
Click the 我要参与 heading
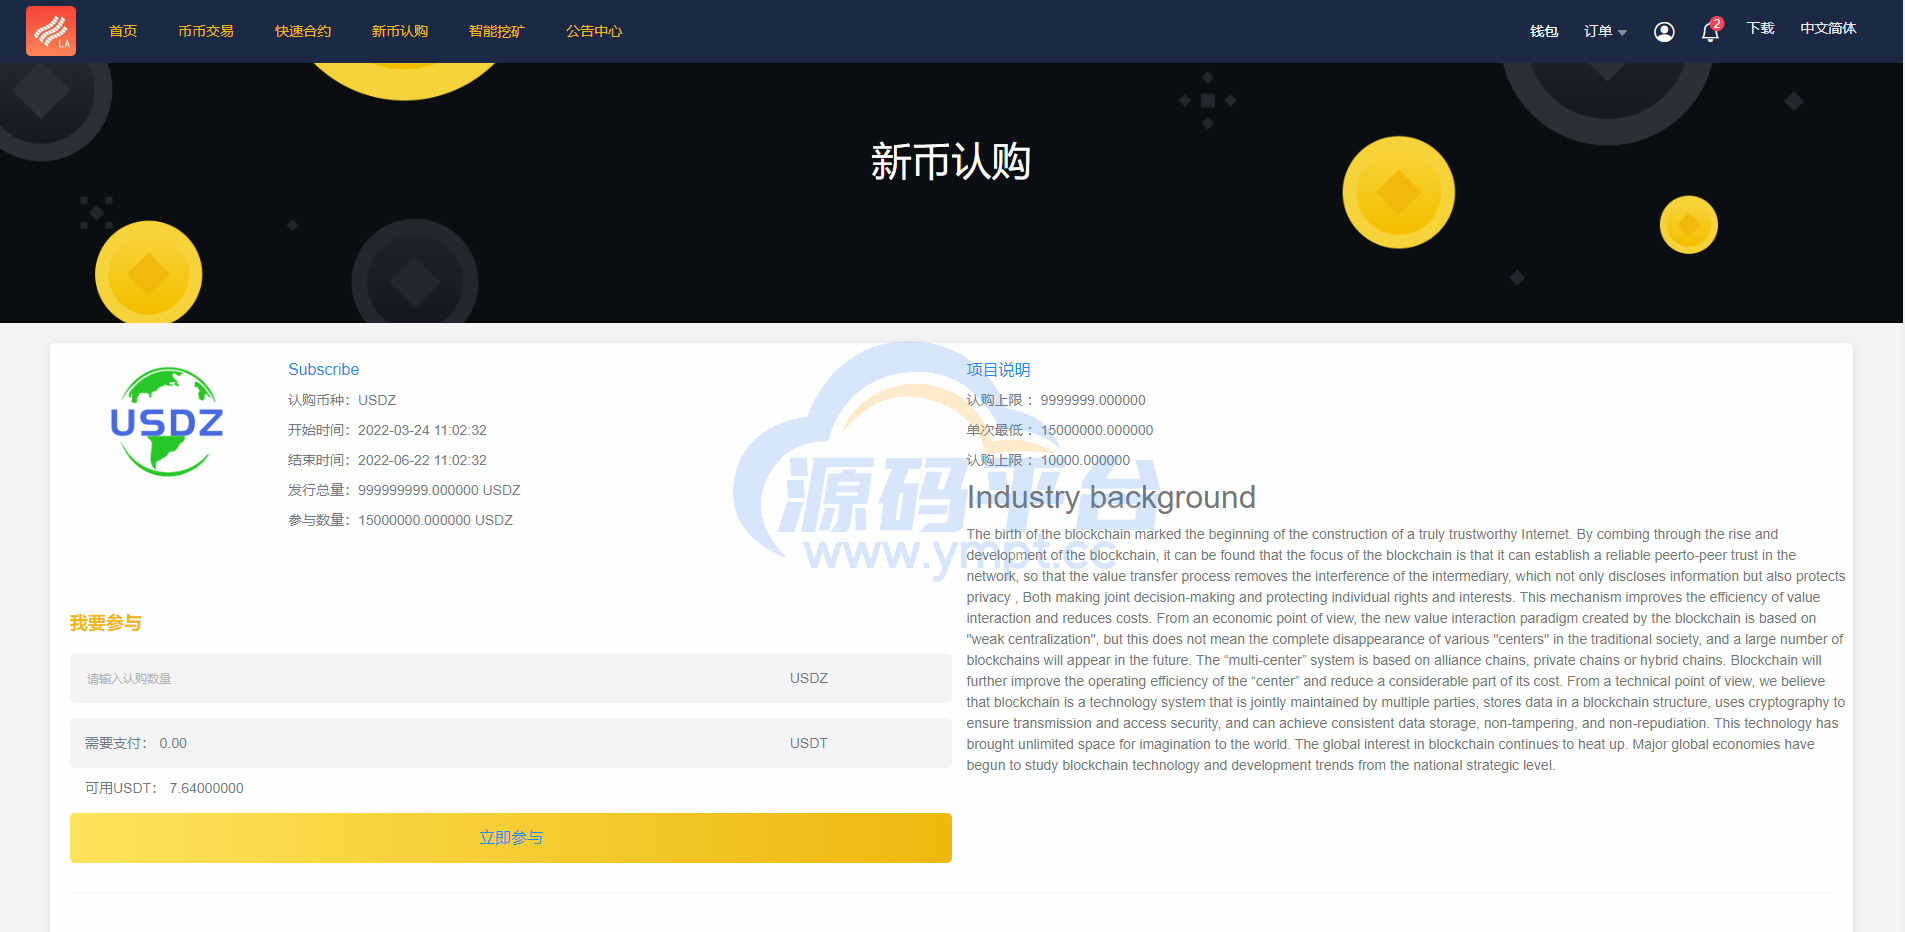(105, 623)
